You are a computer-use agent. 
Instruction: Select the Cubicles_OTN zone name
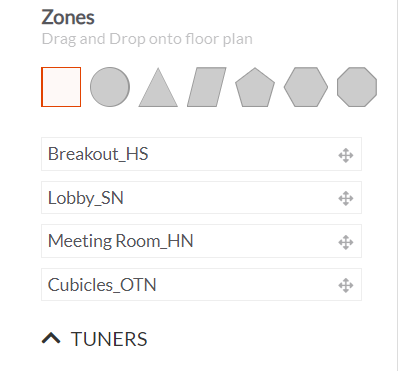[102, 285]
